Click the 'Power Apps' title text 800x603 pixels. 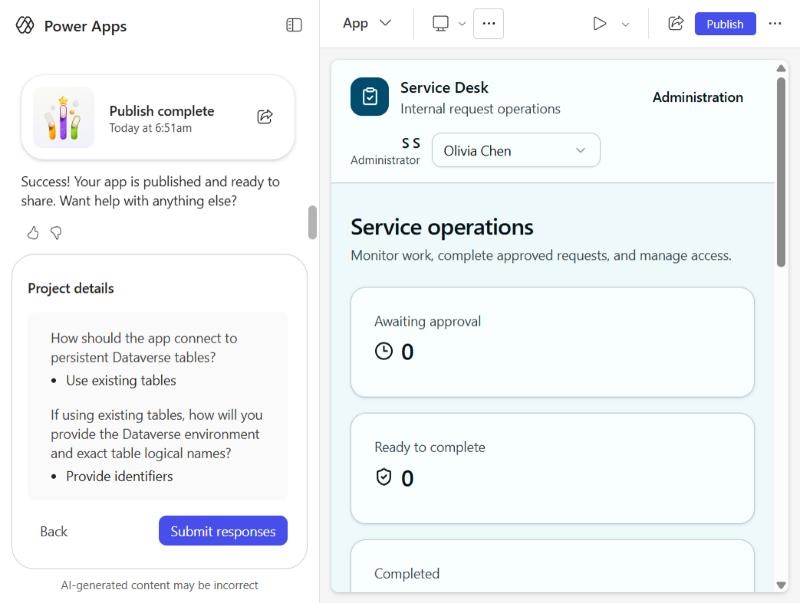85,26
